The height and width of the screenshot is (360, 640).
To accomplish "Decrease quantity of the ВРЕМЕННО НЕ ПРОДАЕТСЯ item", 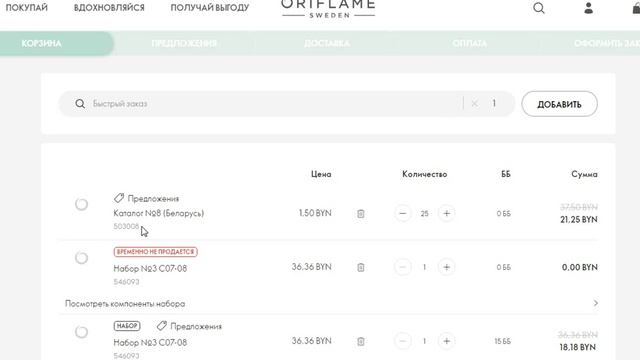I will 402,267.
